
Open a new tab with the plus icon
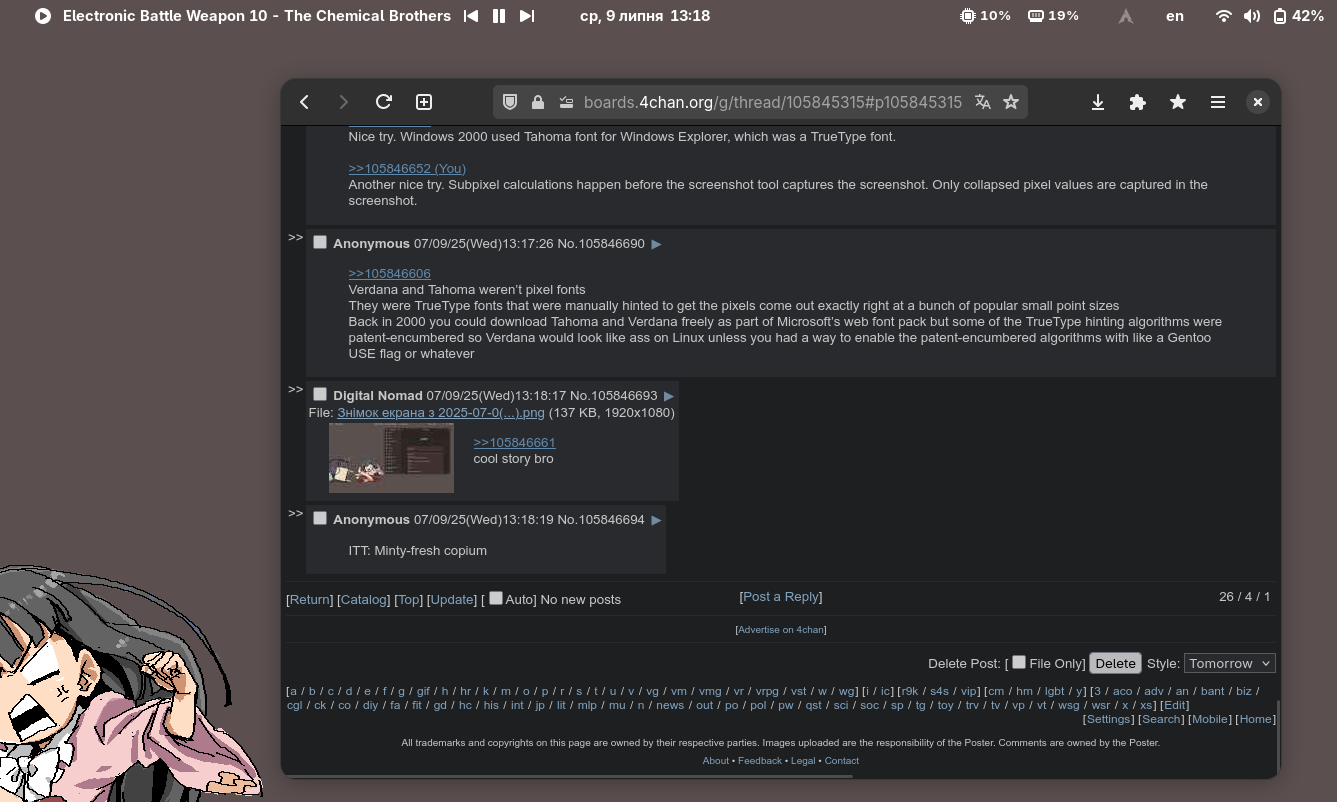coord(424,102)
